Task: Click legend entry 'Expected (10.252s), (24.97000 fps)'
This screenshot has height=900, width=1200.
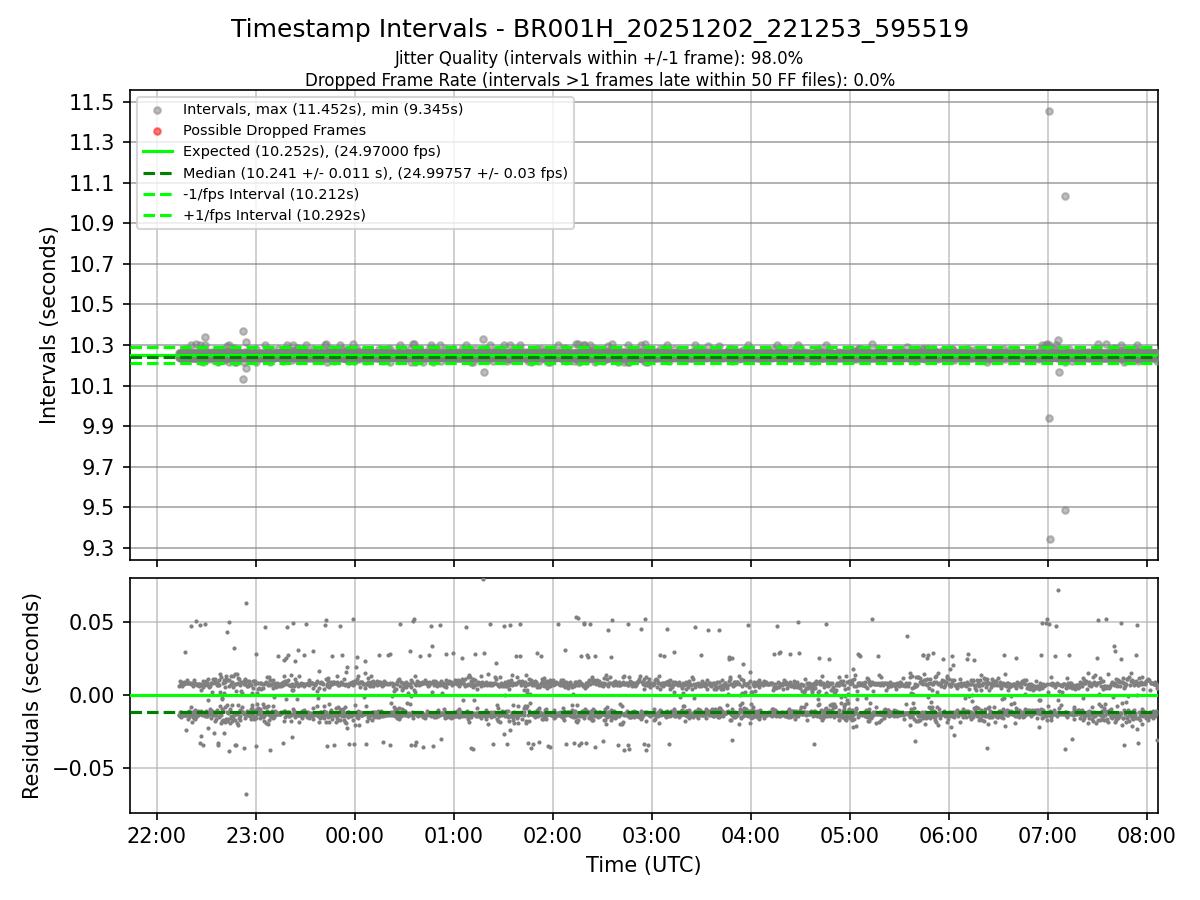Action: click(312, 151)
